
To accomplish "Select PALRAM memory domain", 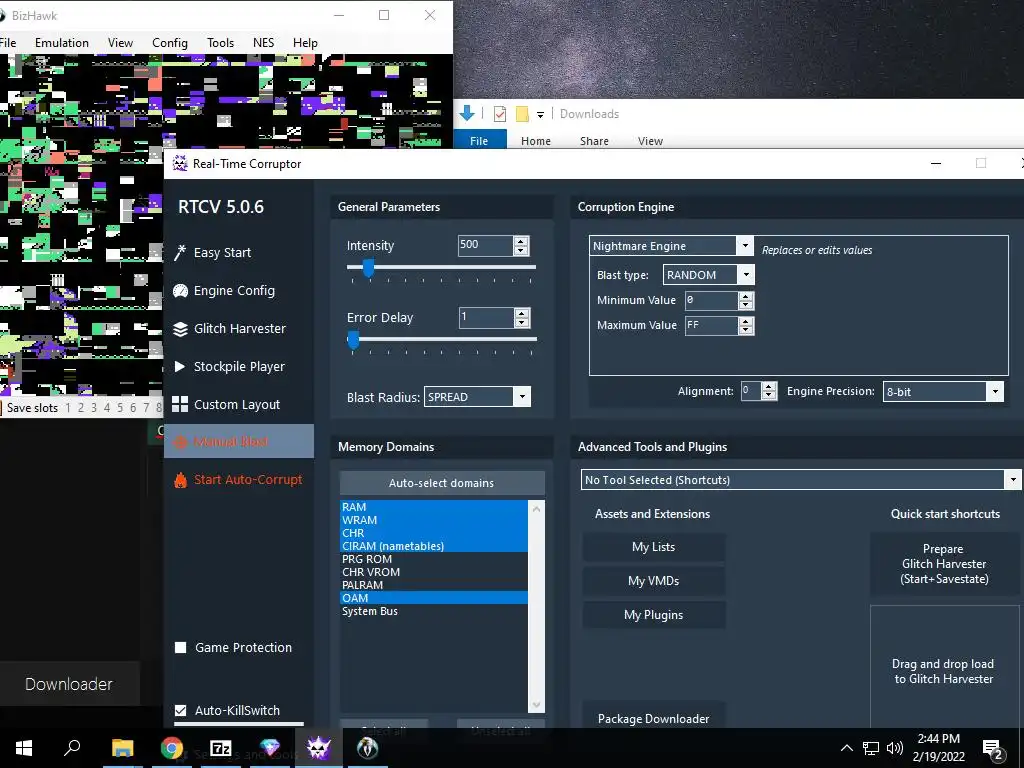I will click(434, 585).
